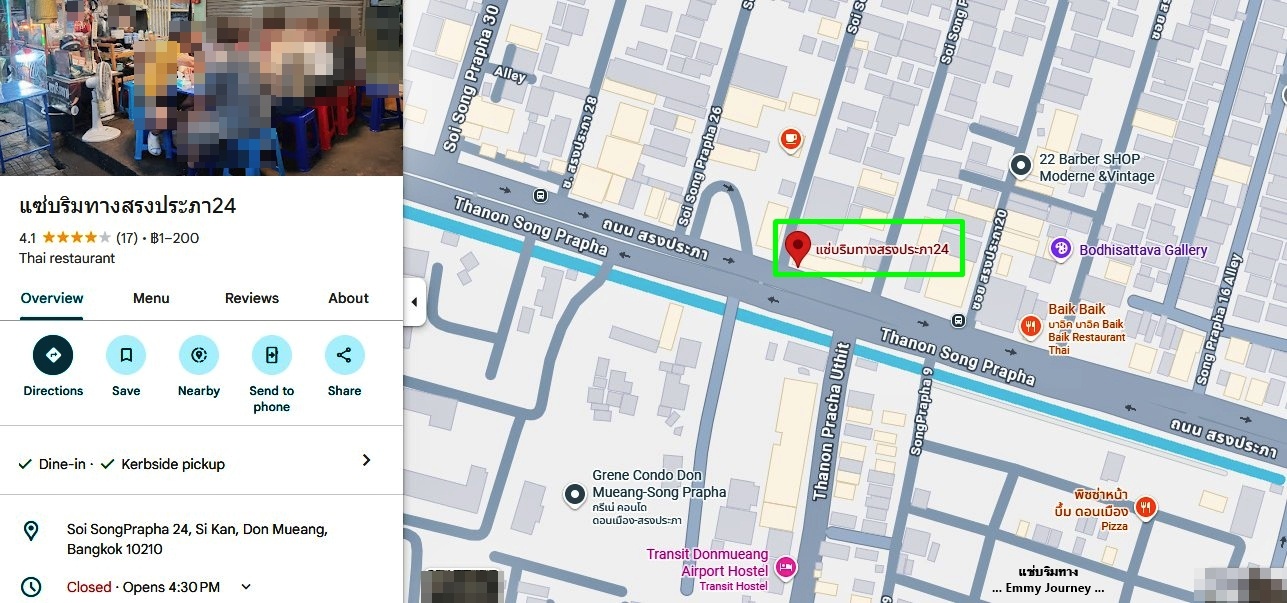Expand the Dine-in service options chevron
Viewport: 1287px width, 603px height.
click(x=366, y=460)
